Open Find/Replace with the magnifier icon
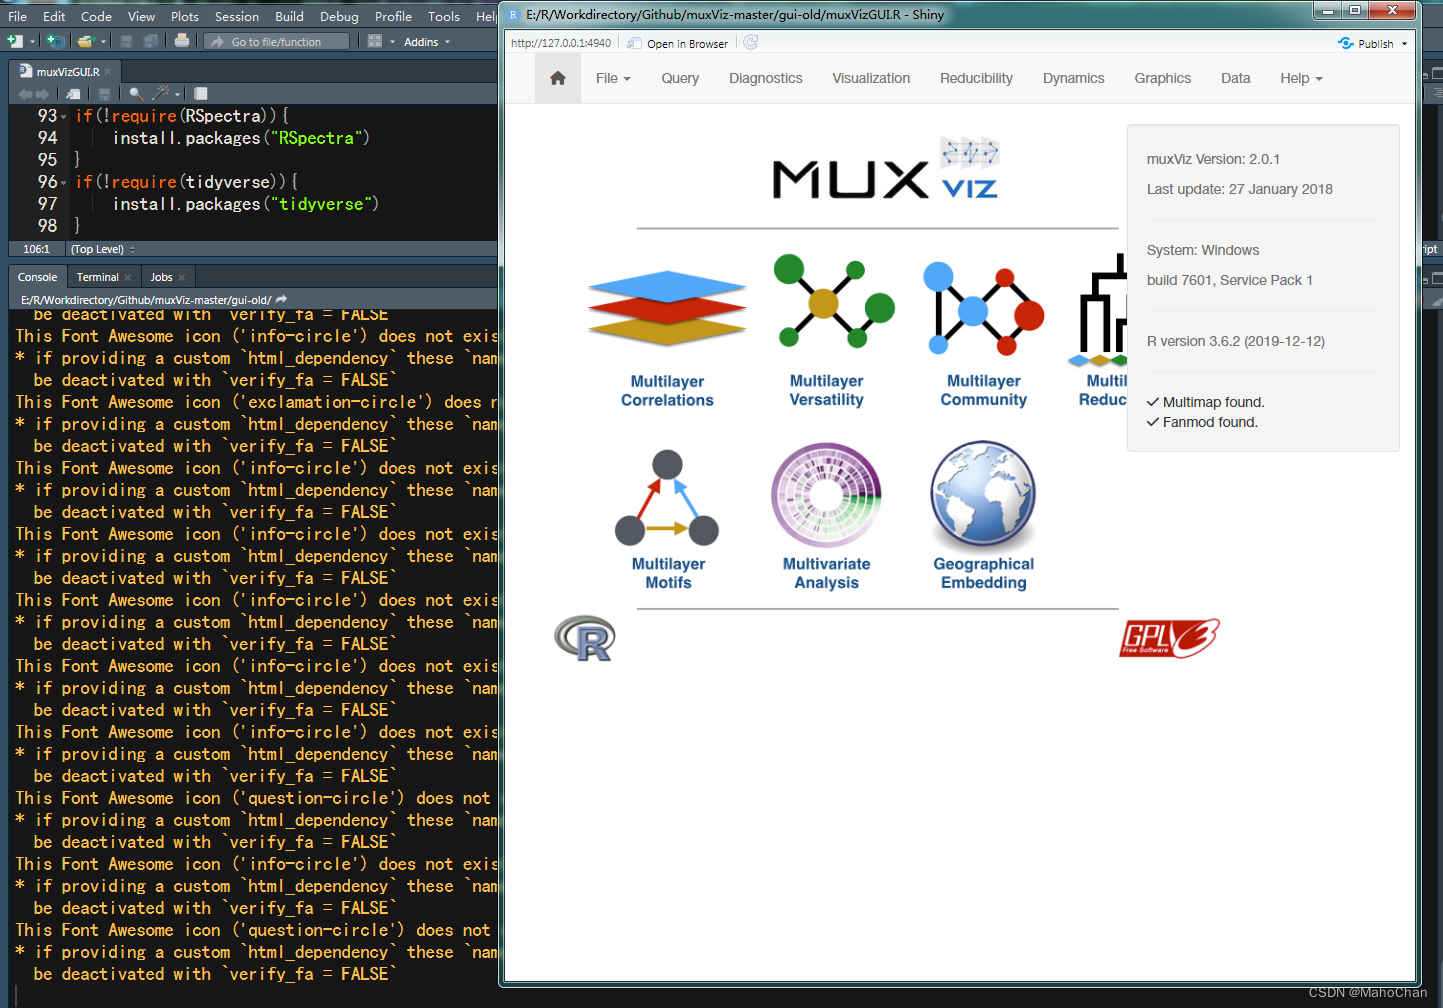1443x1008 pixels. (x=134, y=92)
